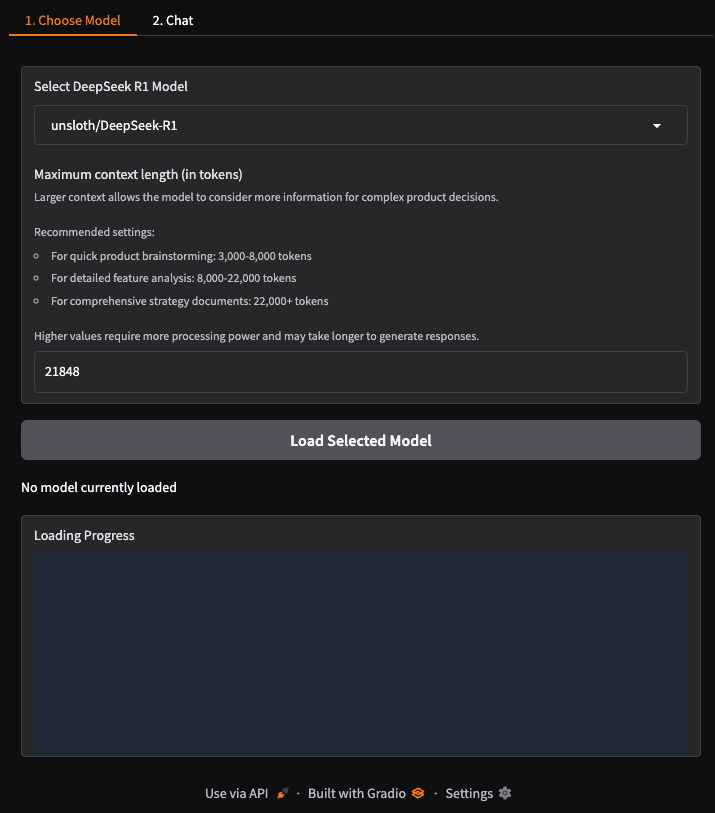Click inside the Loading Progress output box
715x813 pixels.
pos(360,655)
